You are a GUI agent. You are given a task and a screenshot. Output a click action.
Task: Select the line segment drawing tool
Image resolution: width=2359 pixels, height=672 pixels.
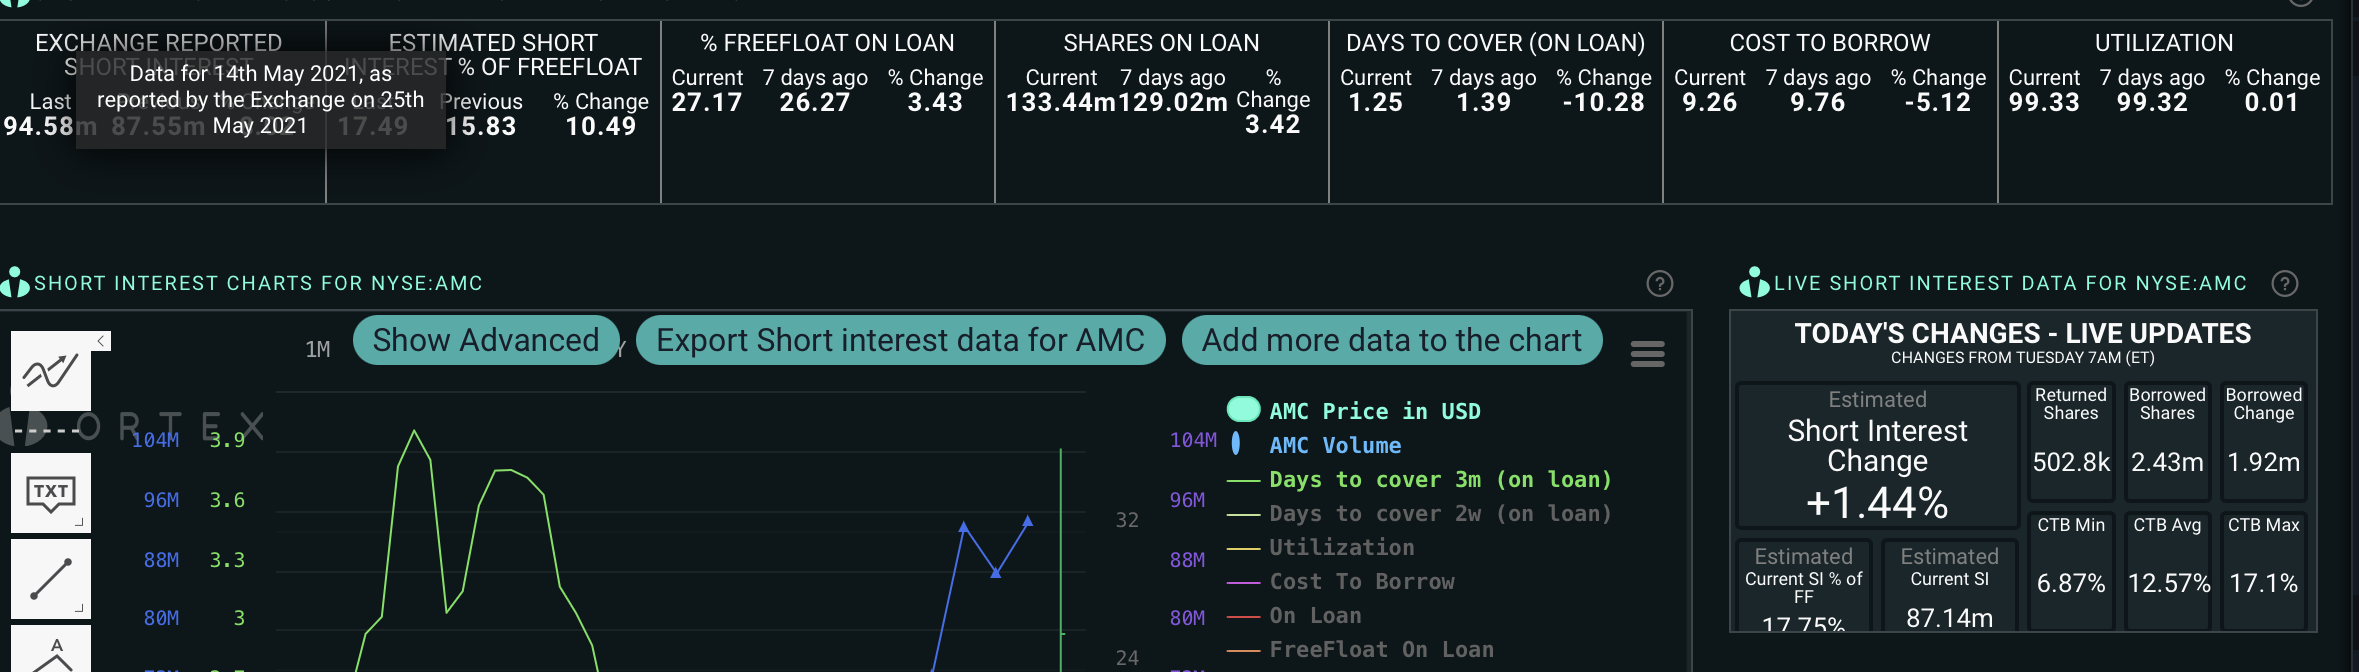click(50, 578)
